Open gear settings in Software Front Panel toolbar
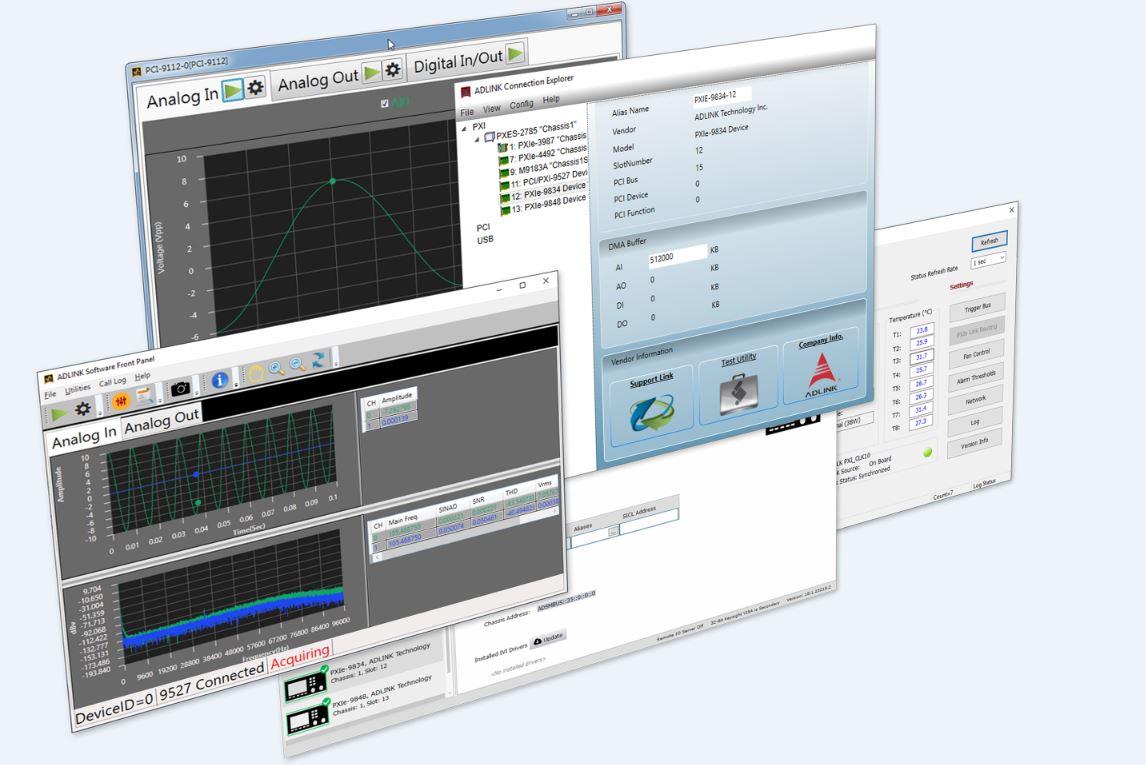 [x=83, y=408]
